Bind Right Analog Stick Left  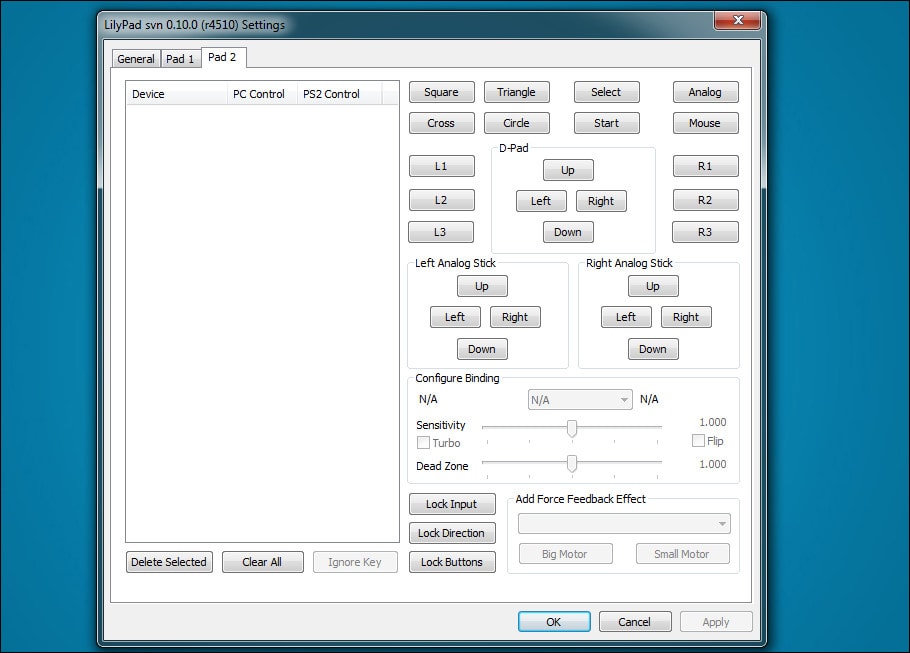tap(626, 317)
